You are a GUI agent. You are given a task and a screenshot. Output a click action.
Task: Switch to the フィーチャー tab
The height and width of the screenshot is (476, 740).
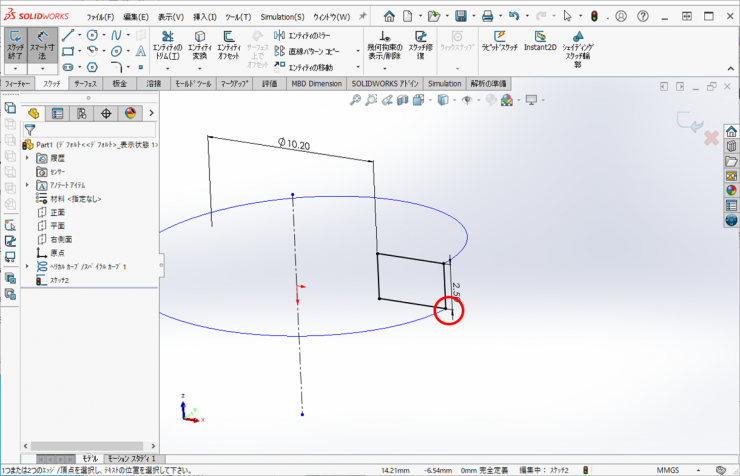[x=17, y=84]
